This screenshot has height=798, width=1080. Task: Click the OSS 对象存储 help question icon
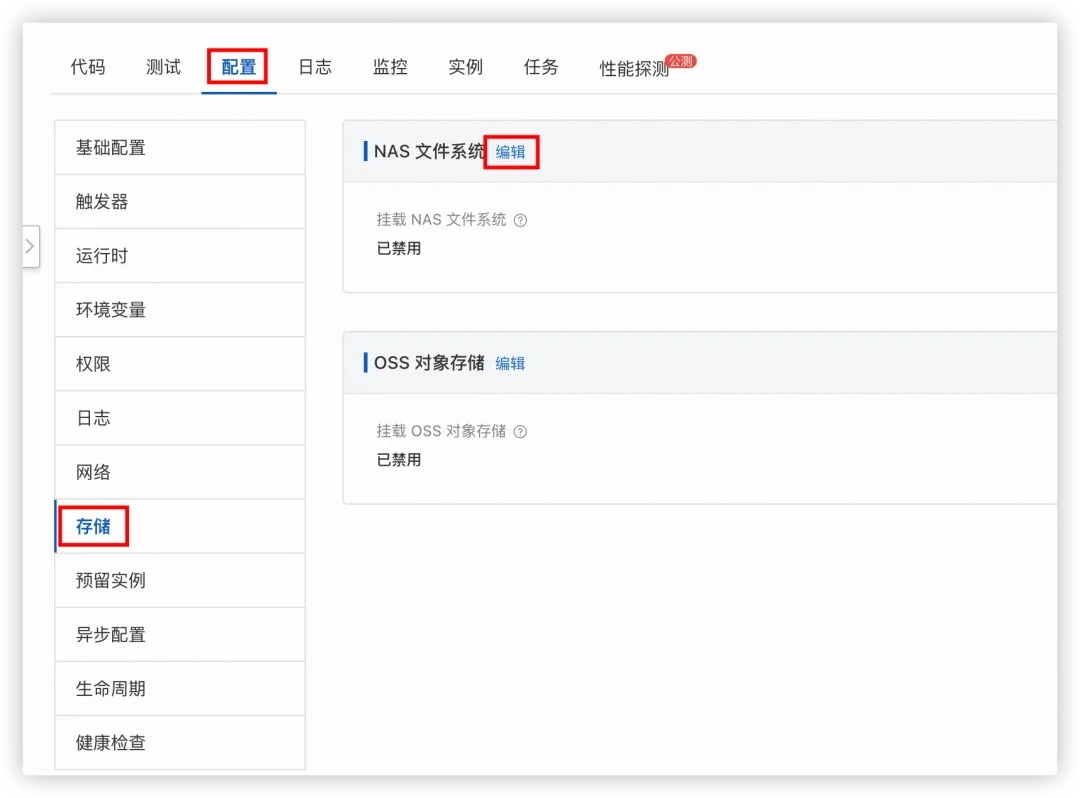coord(521,432)
